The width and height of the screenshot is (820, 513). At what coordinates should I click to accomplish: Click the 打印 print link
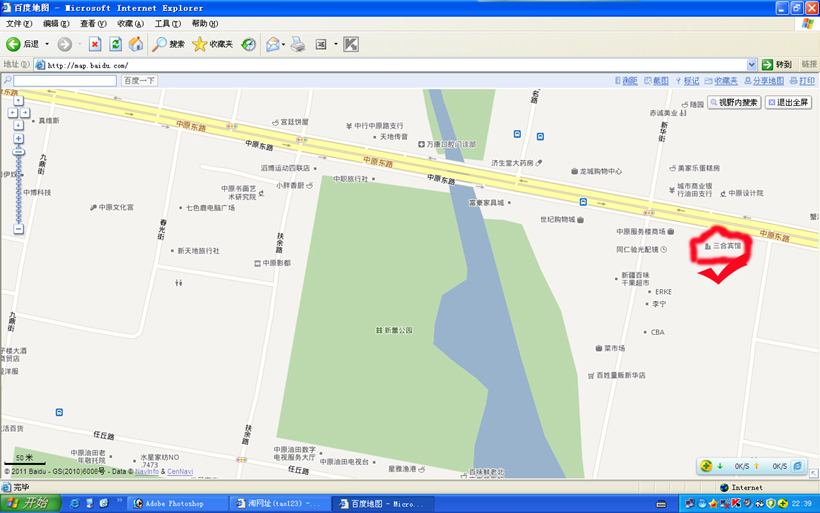click(x=802, y=81)
